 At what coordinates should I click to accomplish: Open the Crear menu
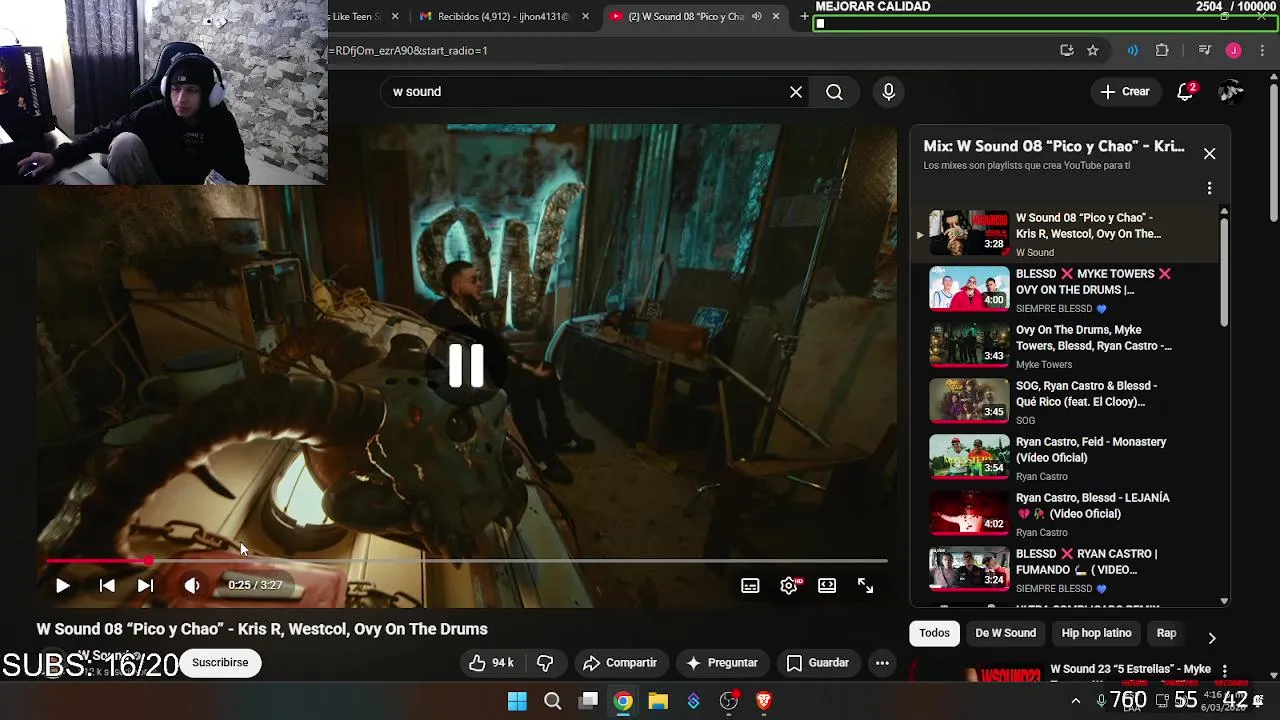1125,92
